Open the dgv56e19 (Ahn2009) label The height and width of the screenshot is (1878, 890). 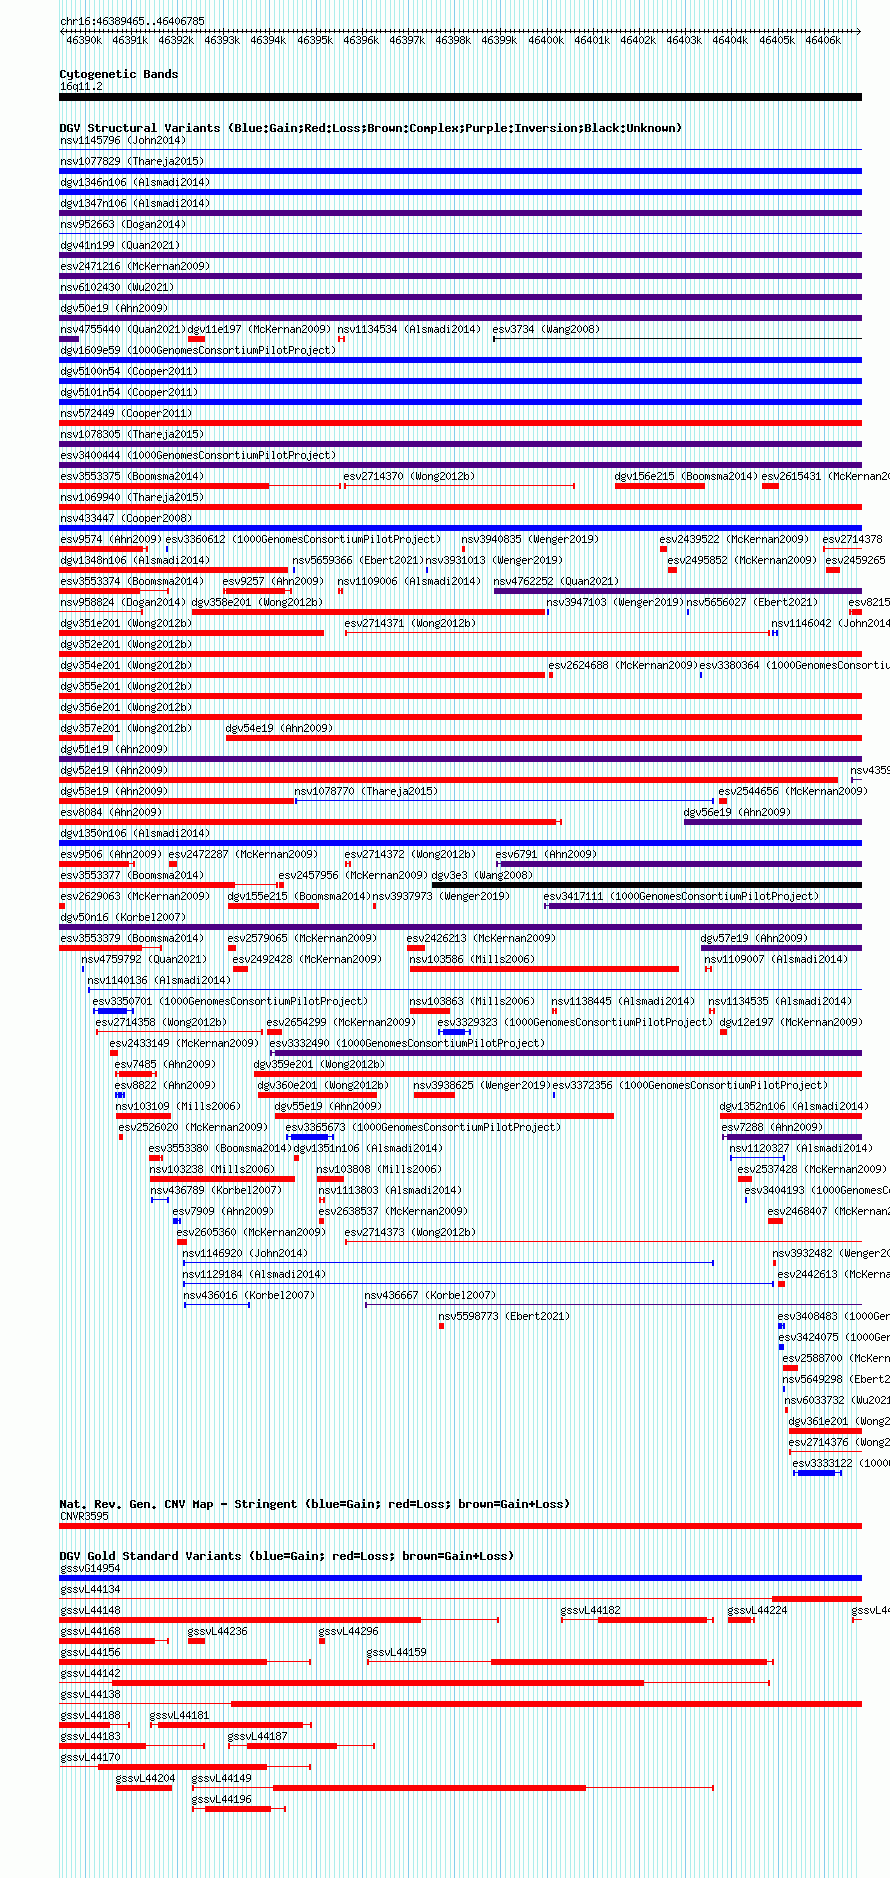coord(737,812)
